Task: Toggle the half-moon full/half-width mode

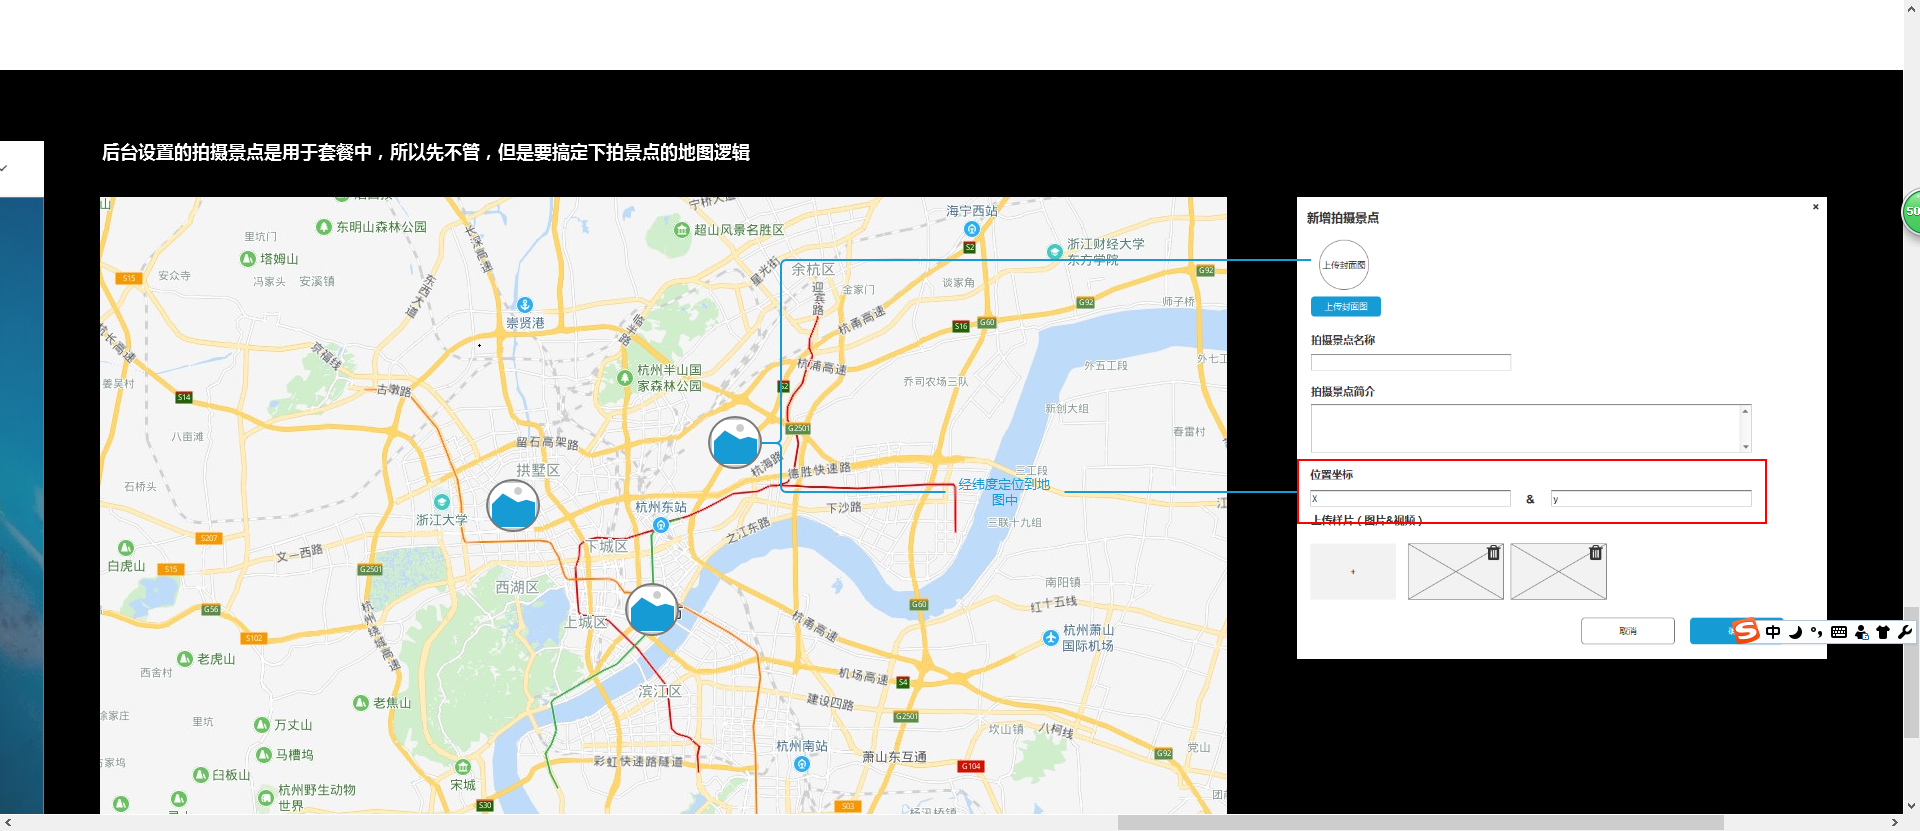Action: pyautogui.click(x=1795, y=632)
